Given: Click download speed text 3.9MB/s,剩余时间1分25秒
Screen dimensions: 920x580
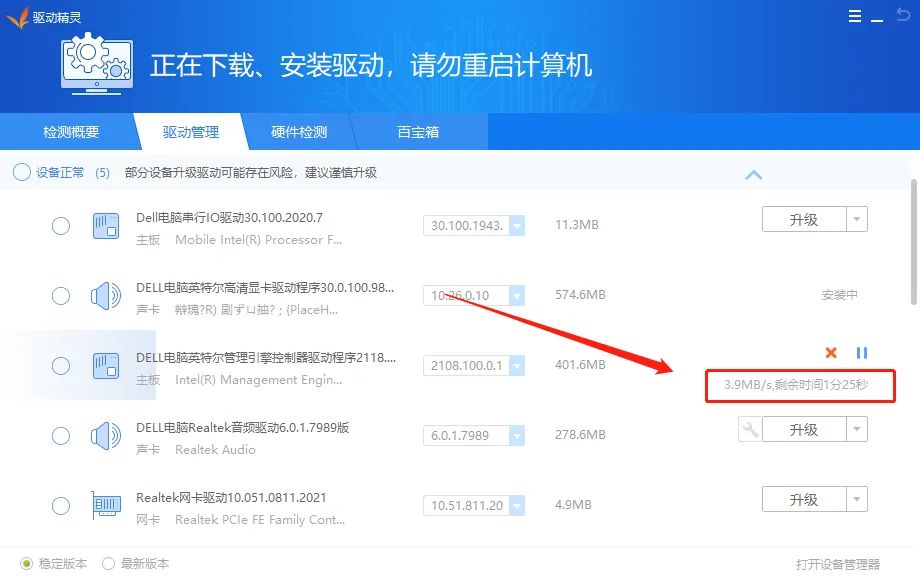Looking at the screenshot, I should 796,385.
